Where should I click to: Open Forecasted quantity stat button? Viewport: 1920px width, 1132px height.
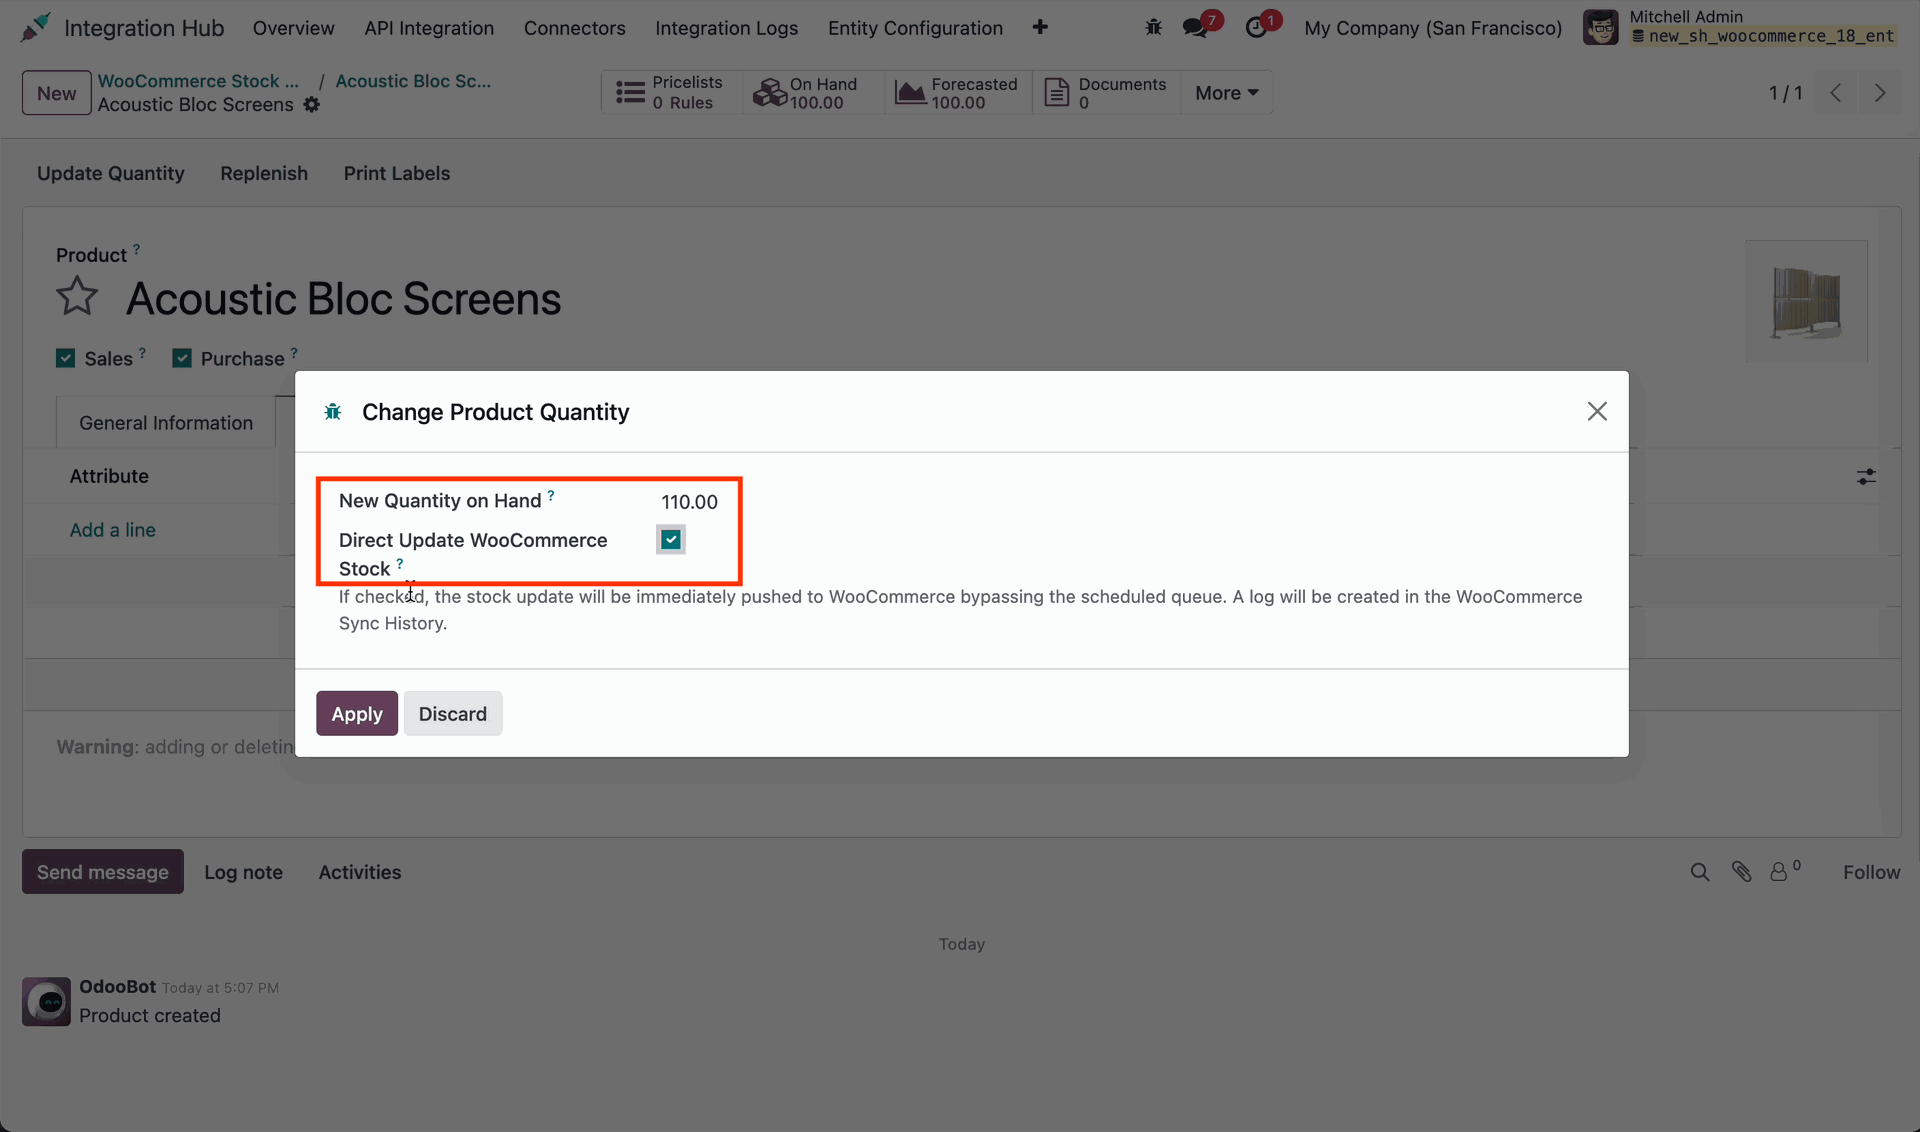click(958, 93)
